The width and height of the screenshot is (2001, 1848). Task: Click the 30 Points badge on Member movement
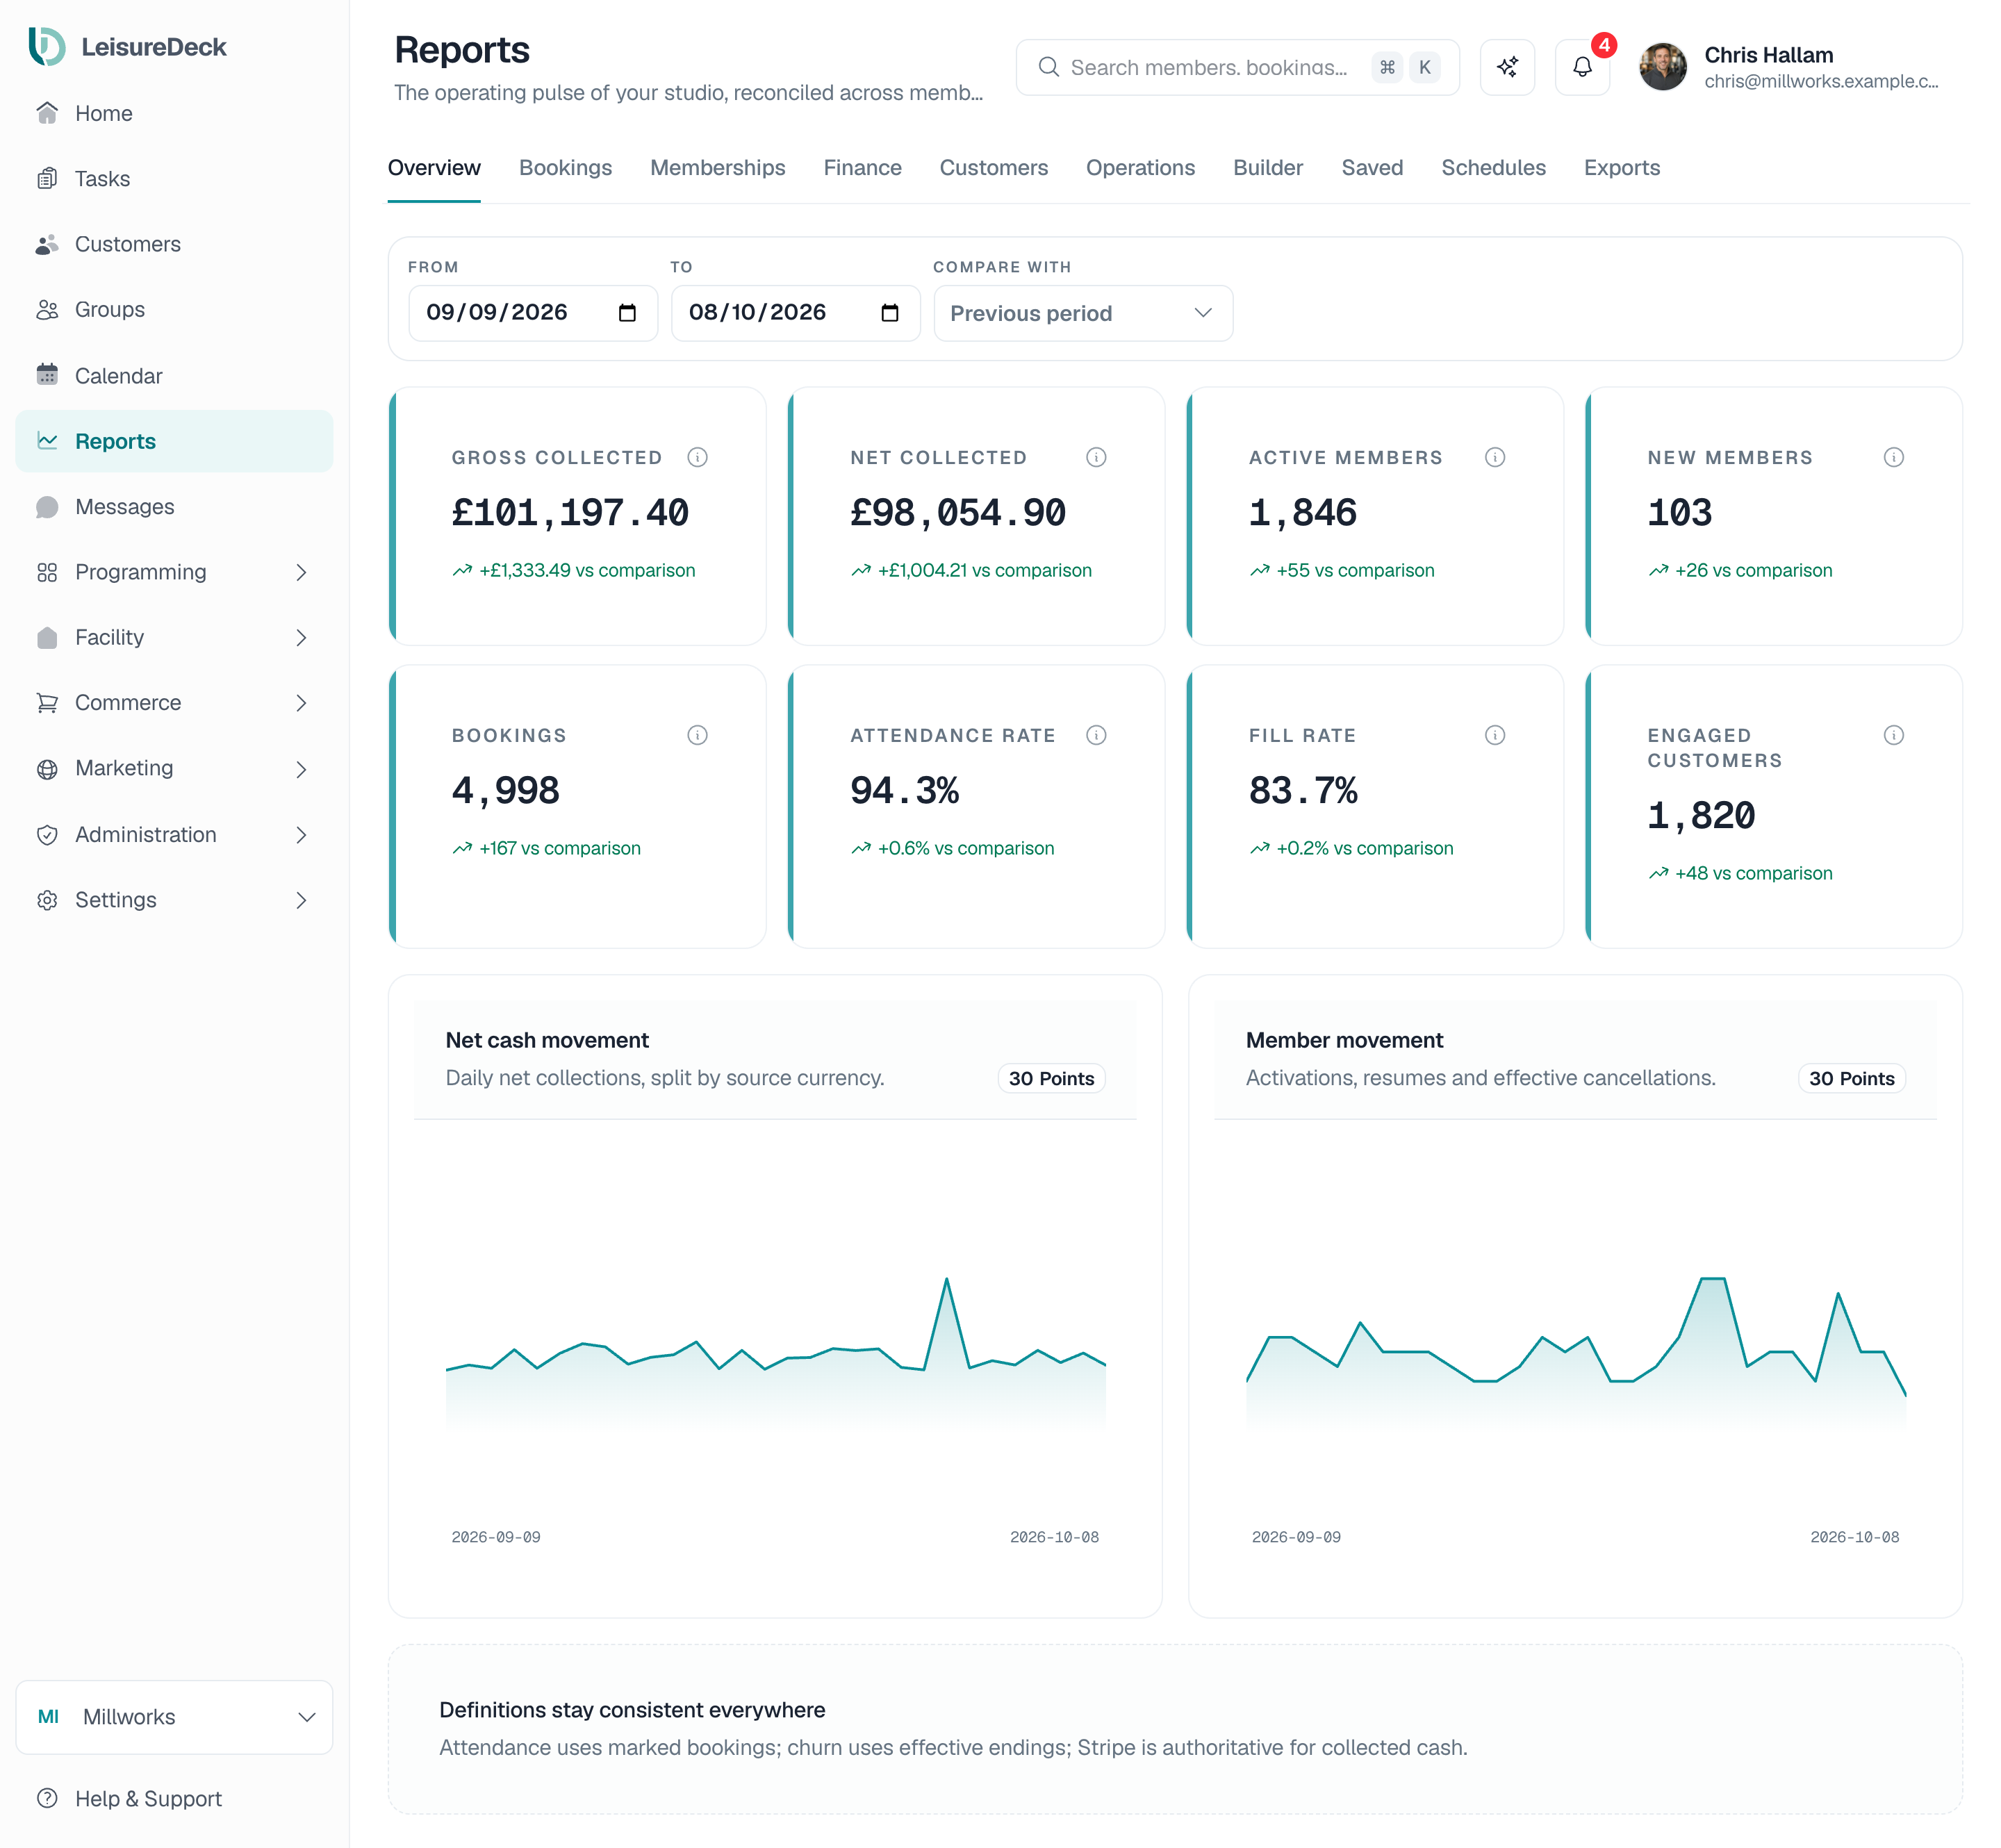coord(1851,1078)
